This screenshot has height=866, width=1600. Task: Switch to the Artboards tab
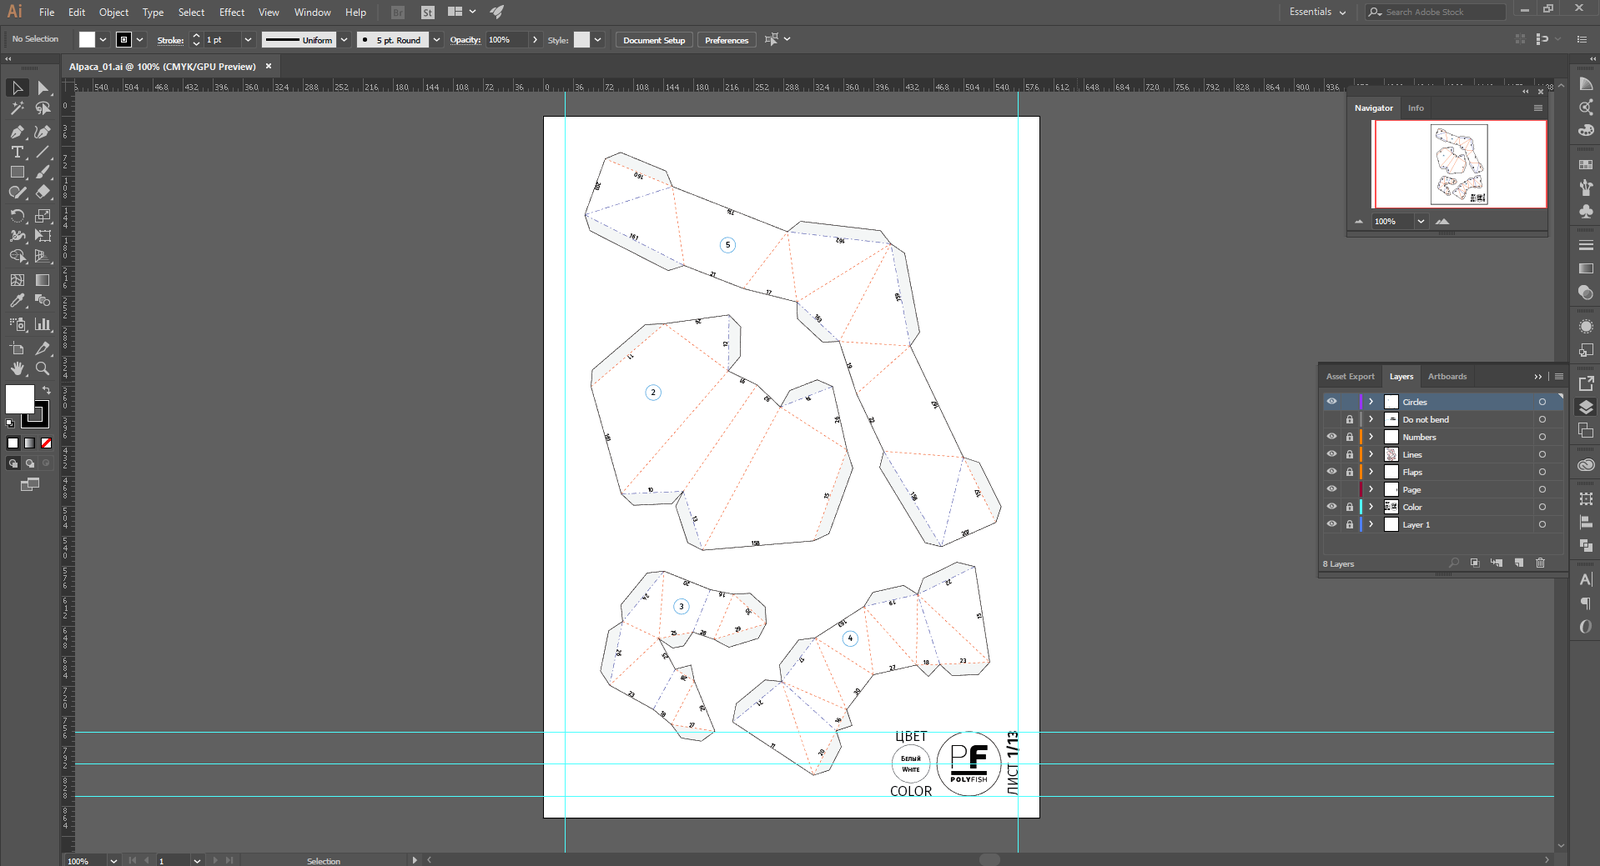coord(1447,376)
